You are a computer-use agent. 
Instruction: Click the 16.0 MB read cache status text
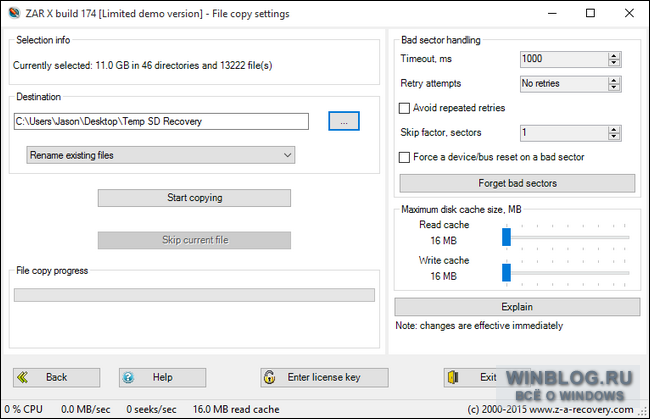(236, 409)
